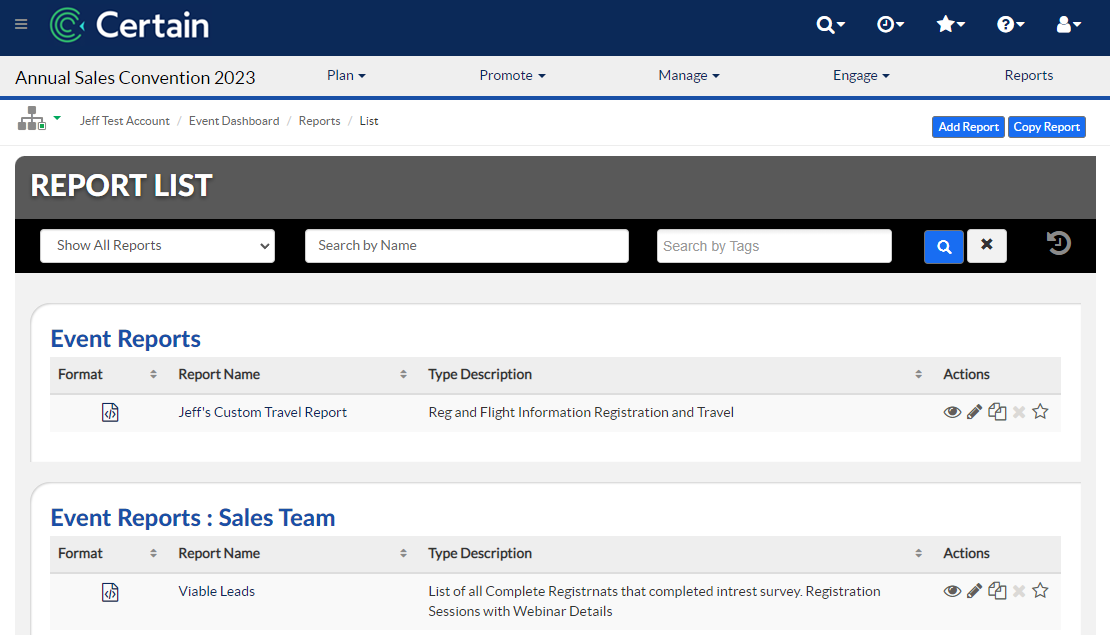The height and width of the screenshot is (635, 1110).
Task: Click the Reports breadcrumb link
Action: pyautogui.click(x=319, y=121)
